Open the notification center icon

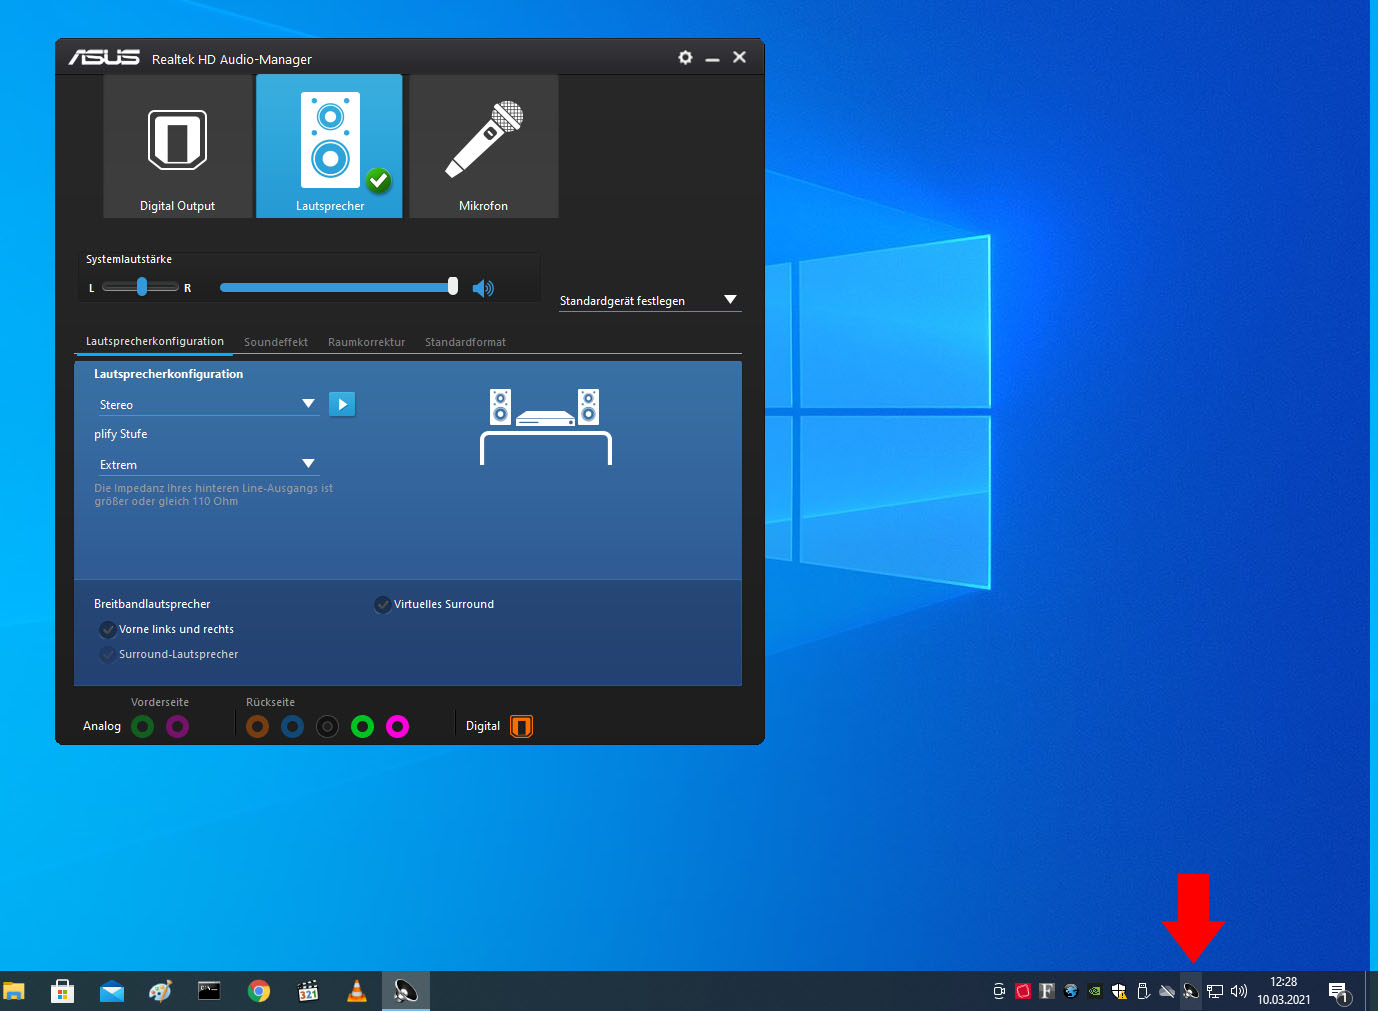[1340, 992]
